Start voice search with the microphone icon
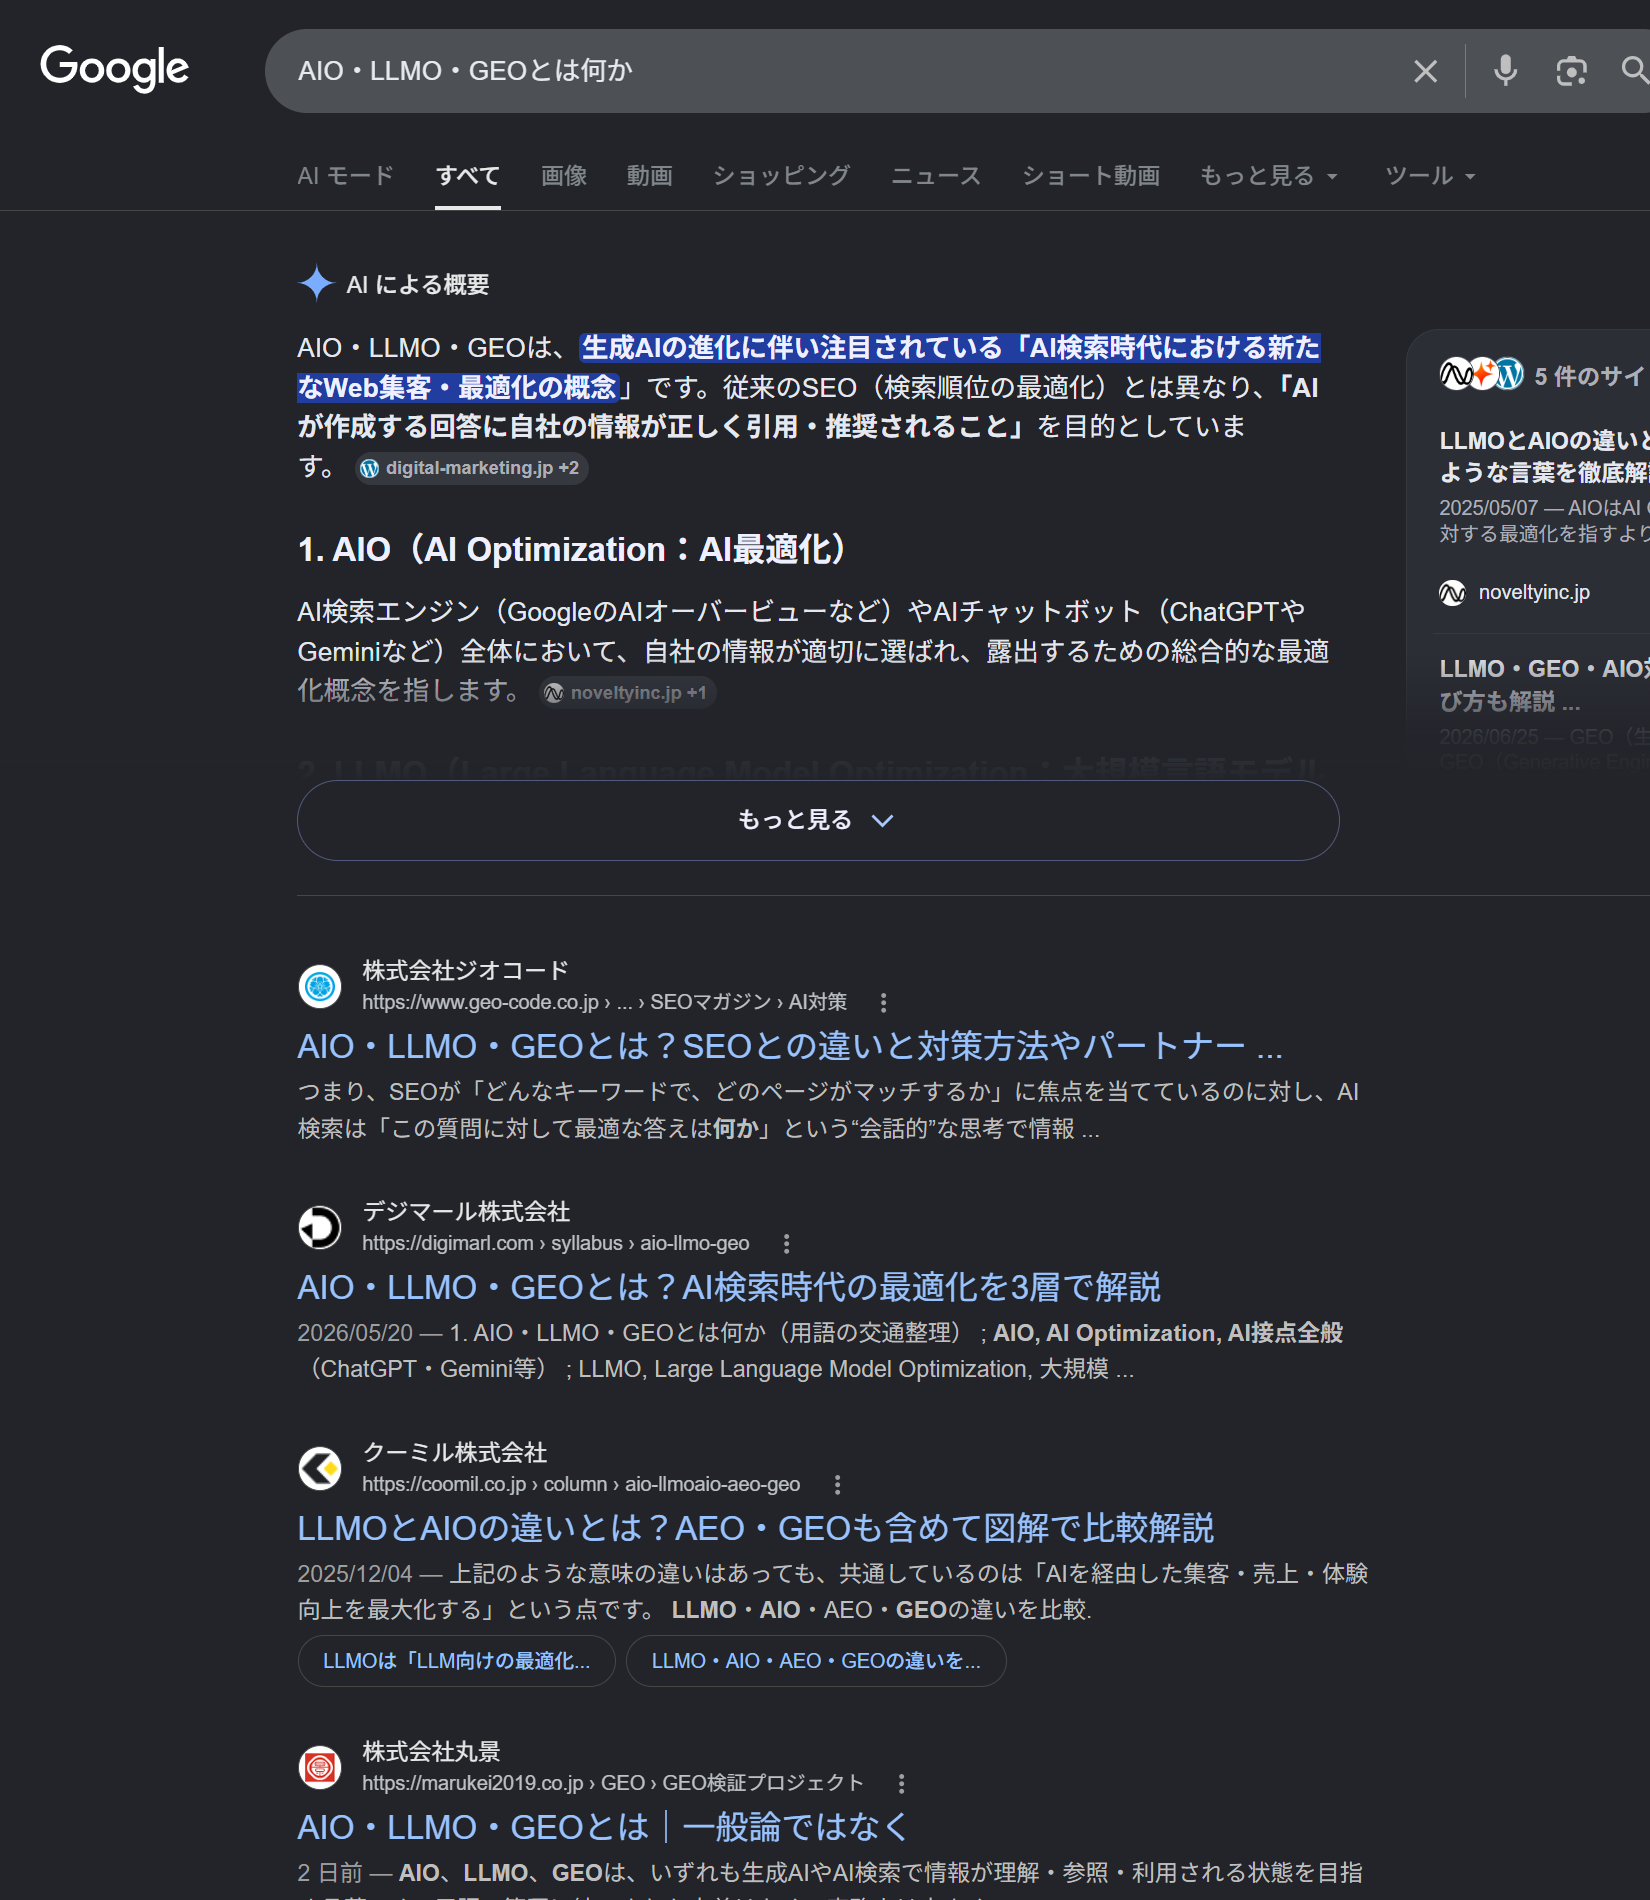 pyautogui.click(x=1505, y=71)
